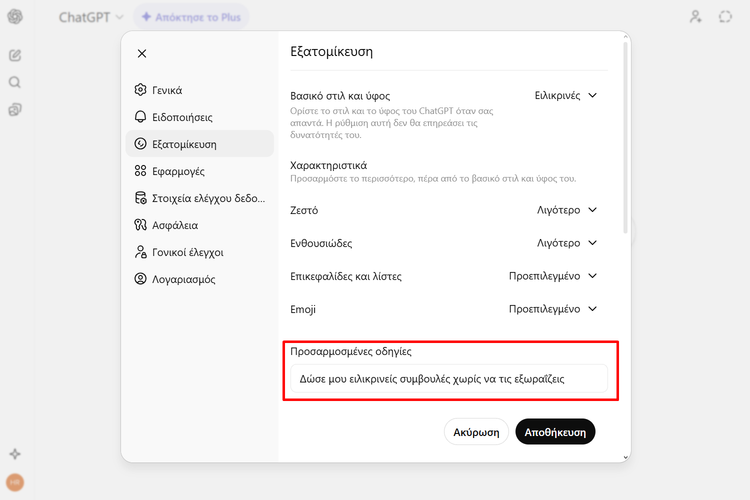This screenshot has height=500, width=750.
Task: Click the user avatar at bottom left
Action: (15, 482)
